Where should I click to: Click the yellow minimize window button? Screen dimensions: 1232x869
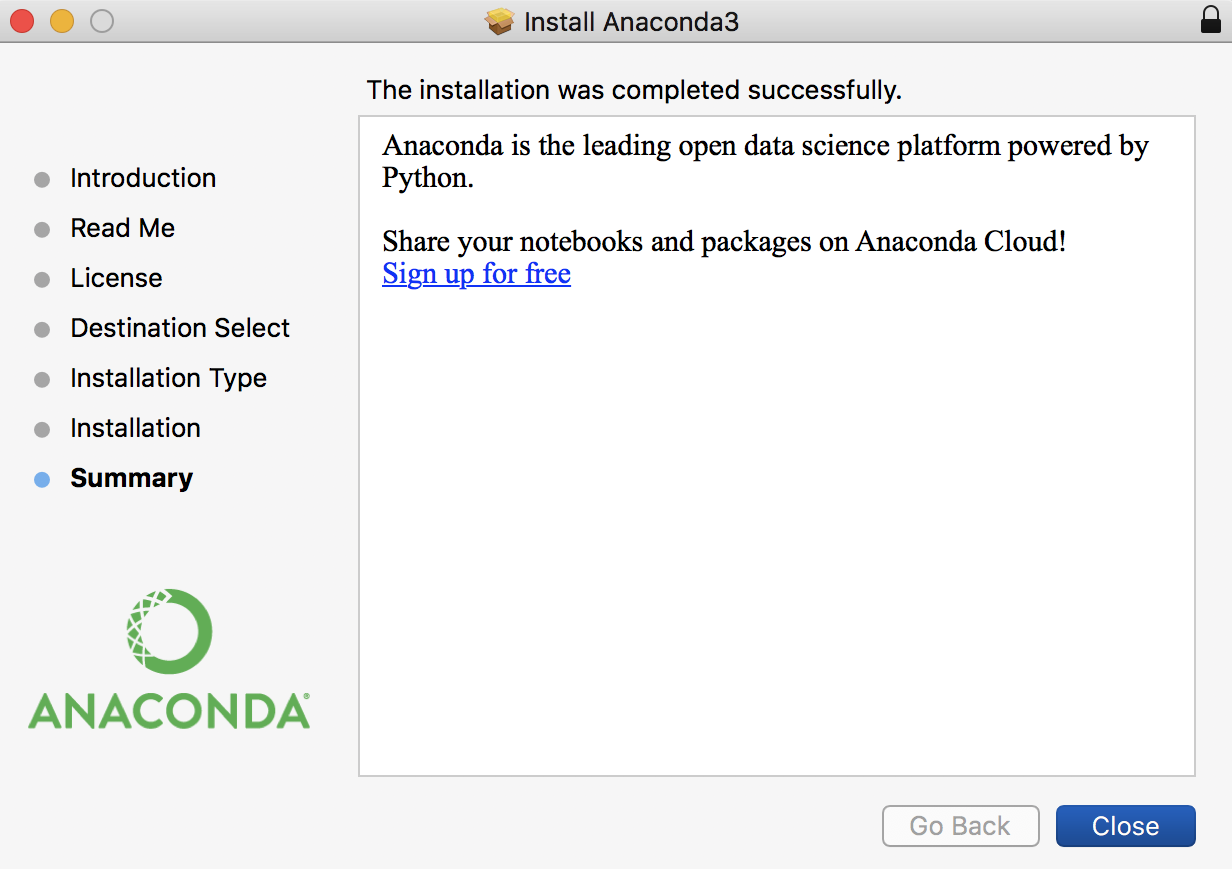pyautogui.click(x=62, y=21)
